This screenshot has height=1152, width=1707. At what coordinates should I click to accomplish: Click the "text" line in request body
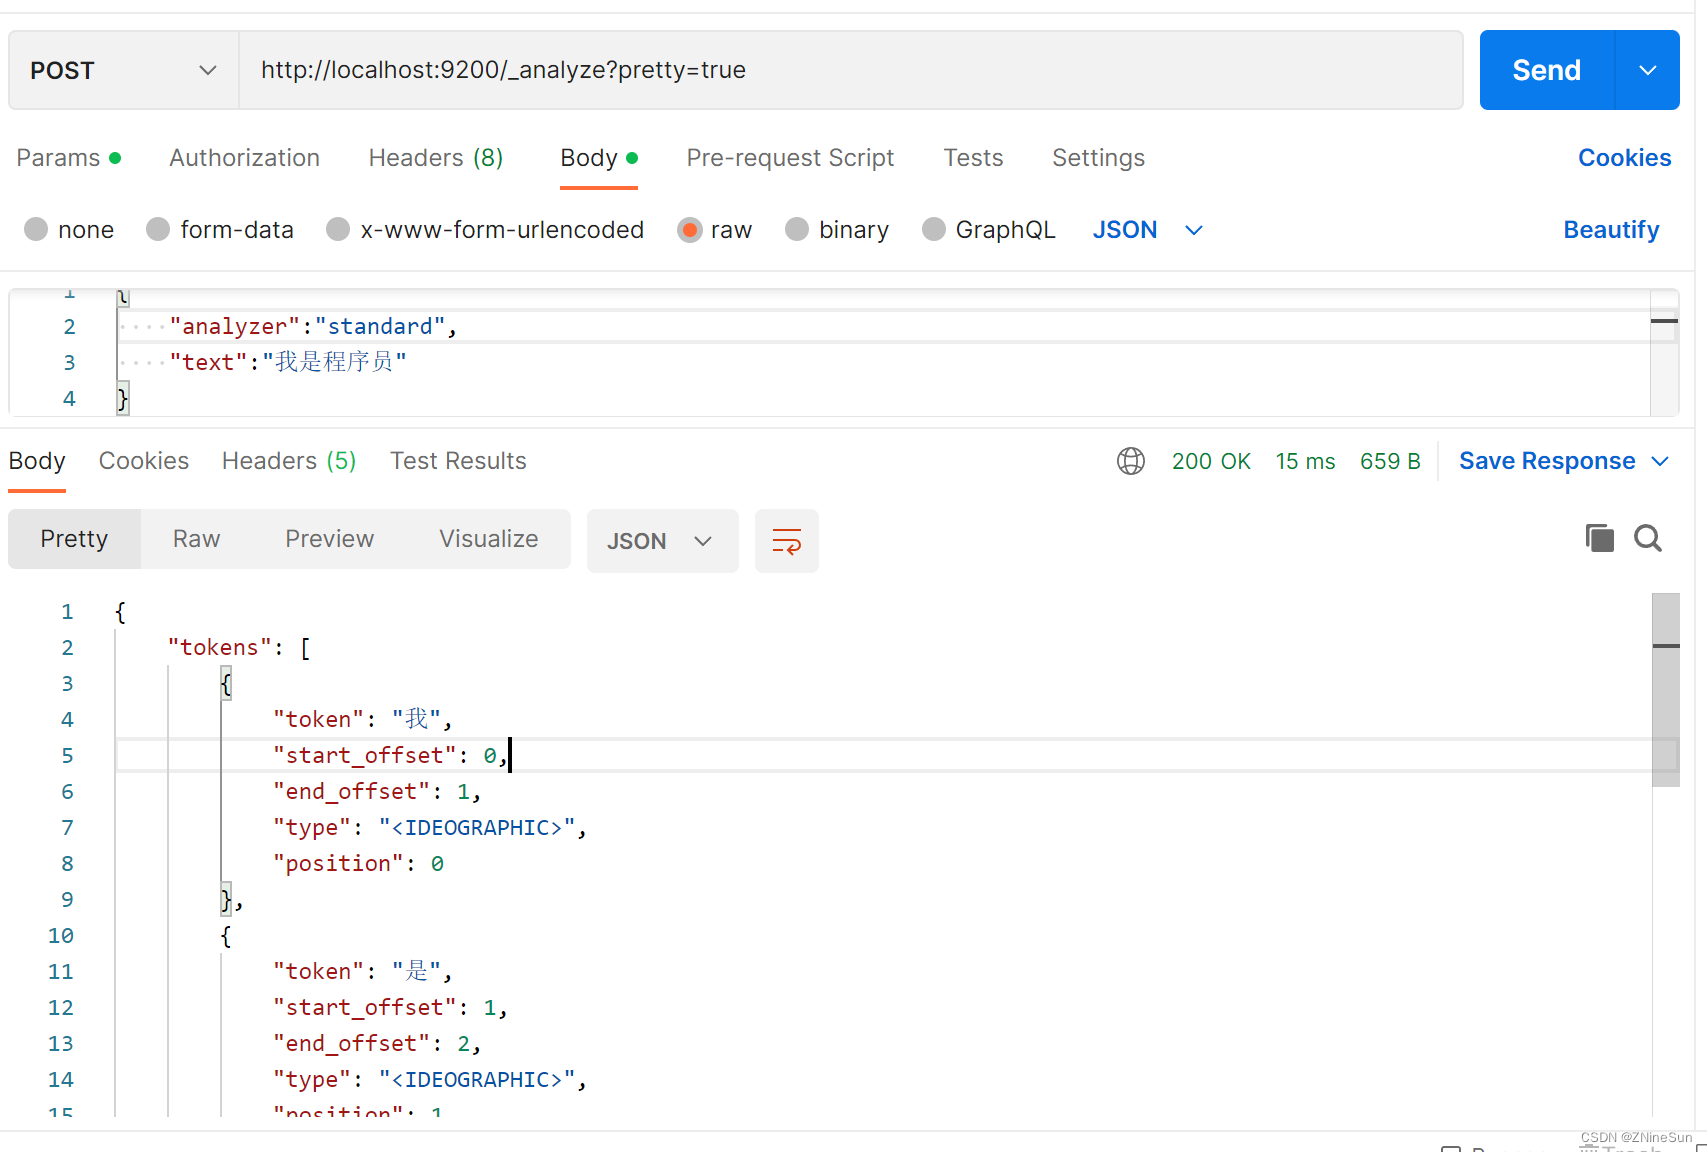[288, 362]
